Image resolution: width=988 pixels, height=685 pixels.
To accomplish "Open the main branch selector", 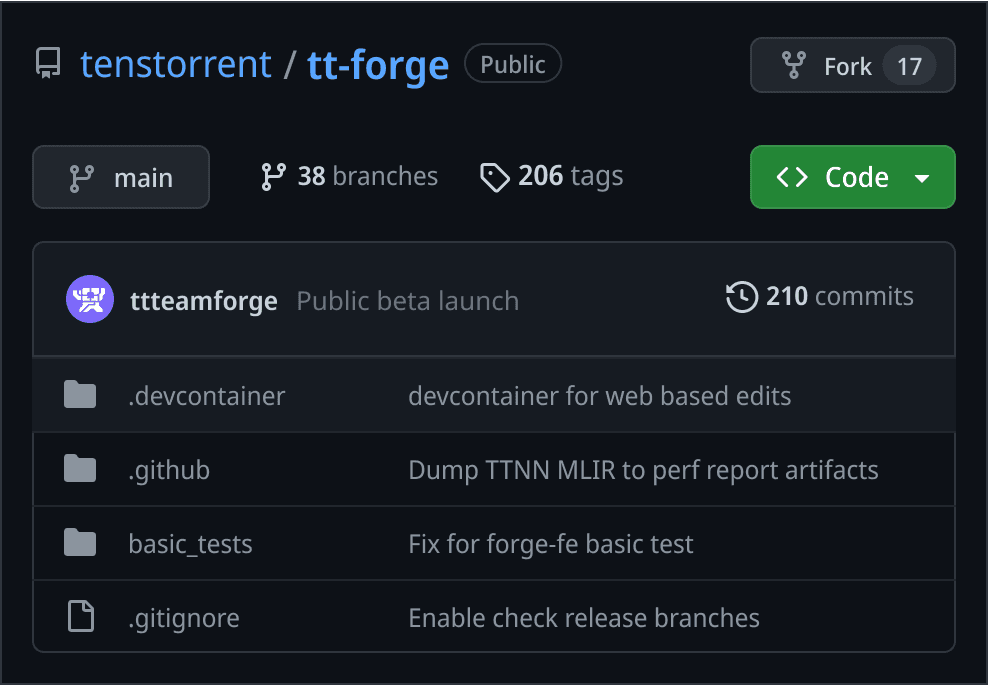I will click(x=120, y=177).
